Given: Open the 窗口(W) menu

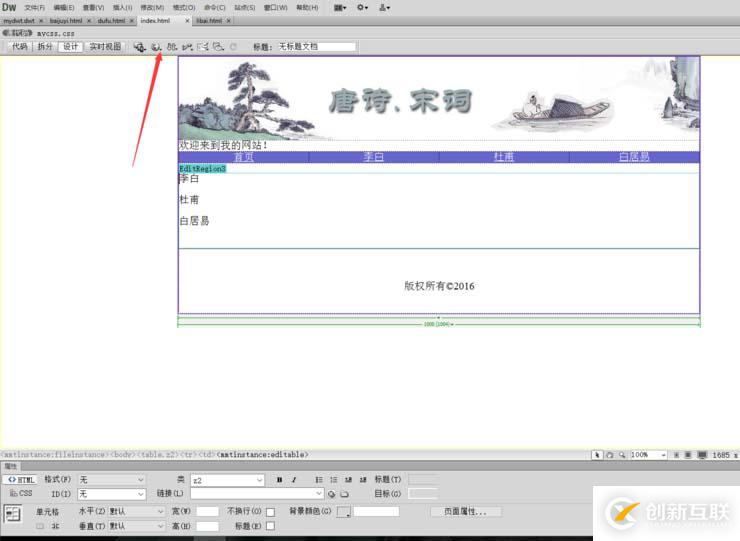Looking at the screenshot, I should point(276,8).
